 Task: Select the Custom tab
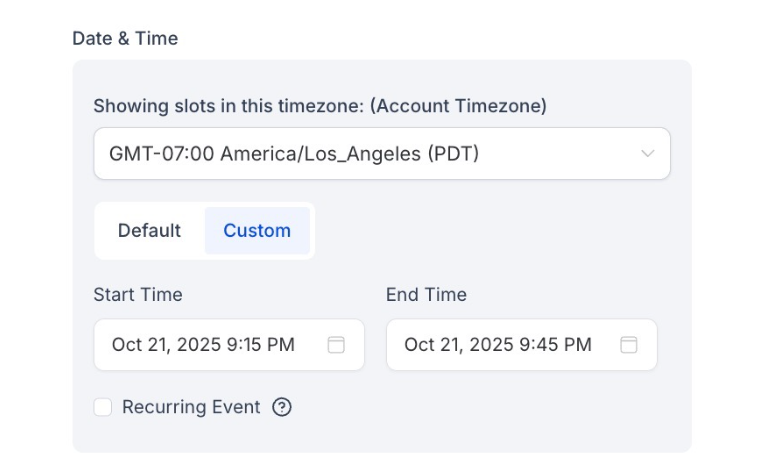click(x=257, y=231)
